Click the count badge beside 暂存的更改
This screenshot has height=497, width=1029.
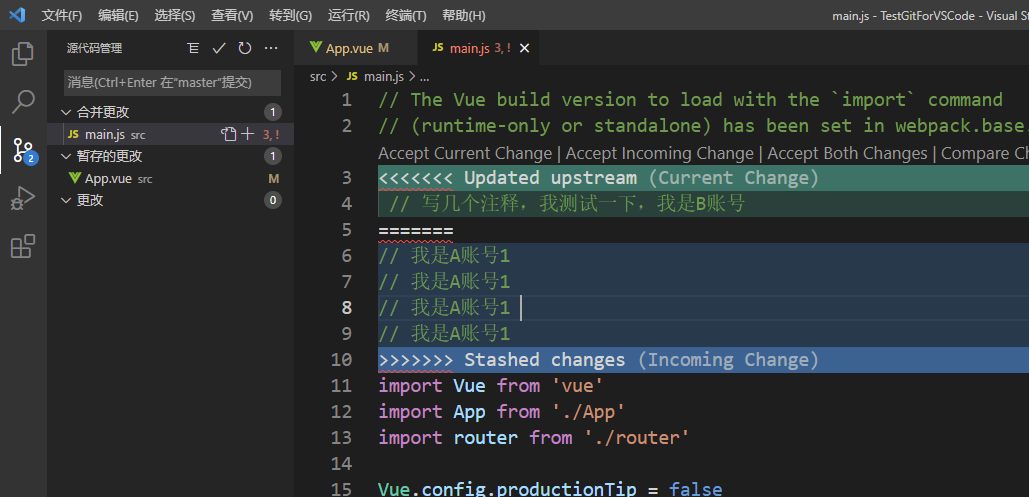[x=273, y=156]
